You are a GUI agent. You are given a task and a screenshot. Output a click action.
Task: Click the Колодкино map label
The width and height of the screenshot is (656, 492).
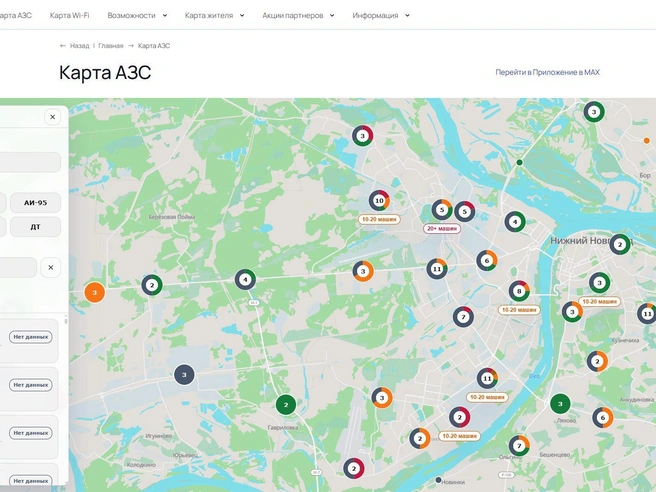[141, 465]
